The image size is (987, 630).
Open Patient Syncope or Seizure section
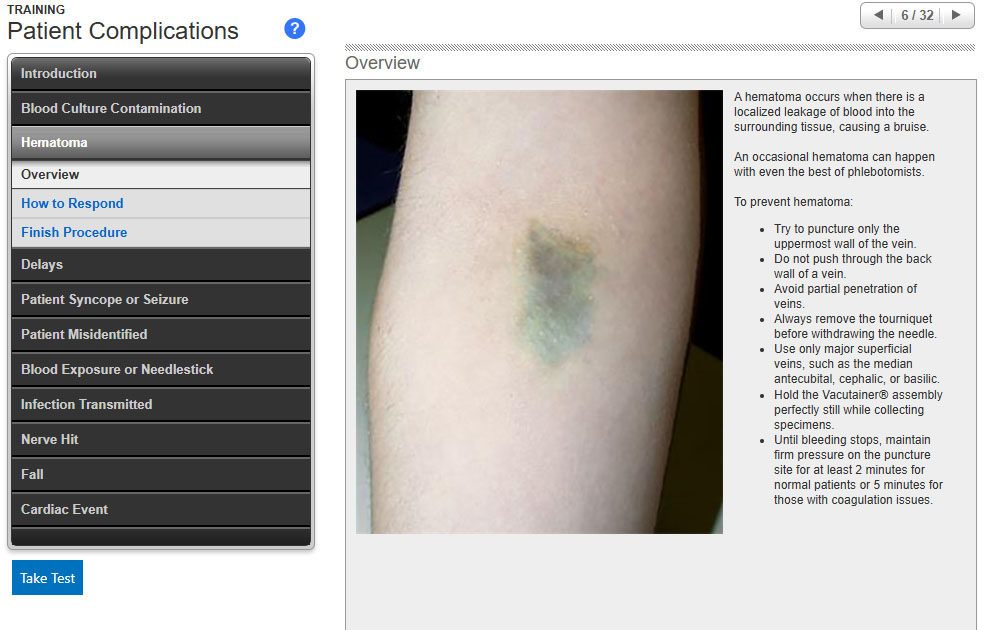point(161,300)
